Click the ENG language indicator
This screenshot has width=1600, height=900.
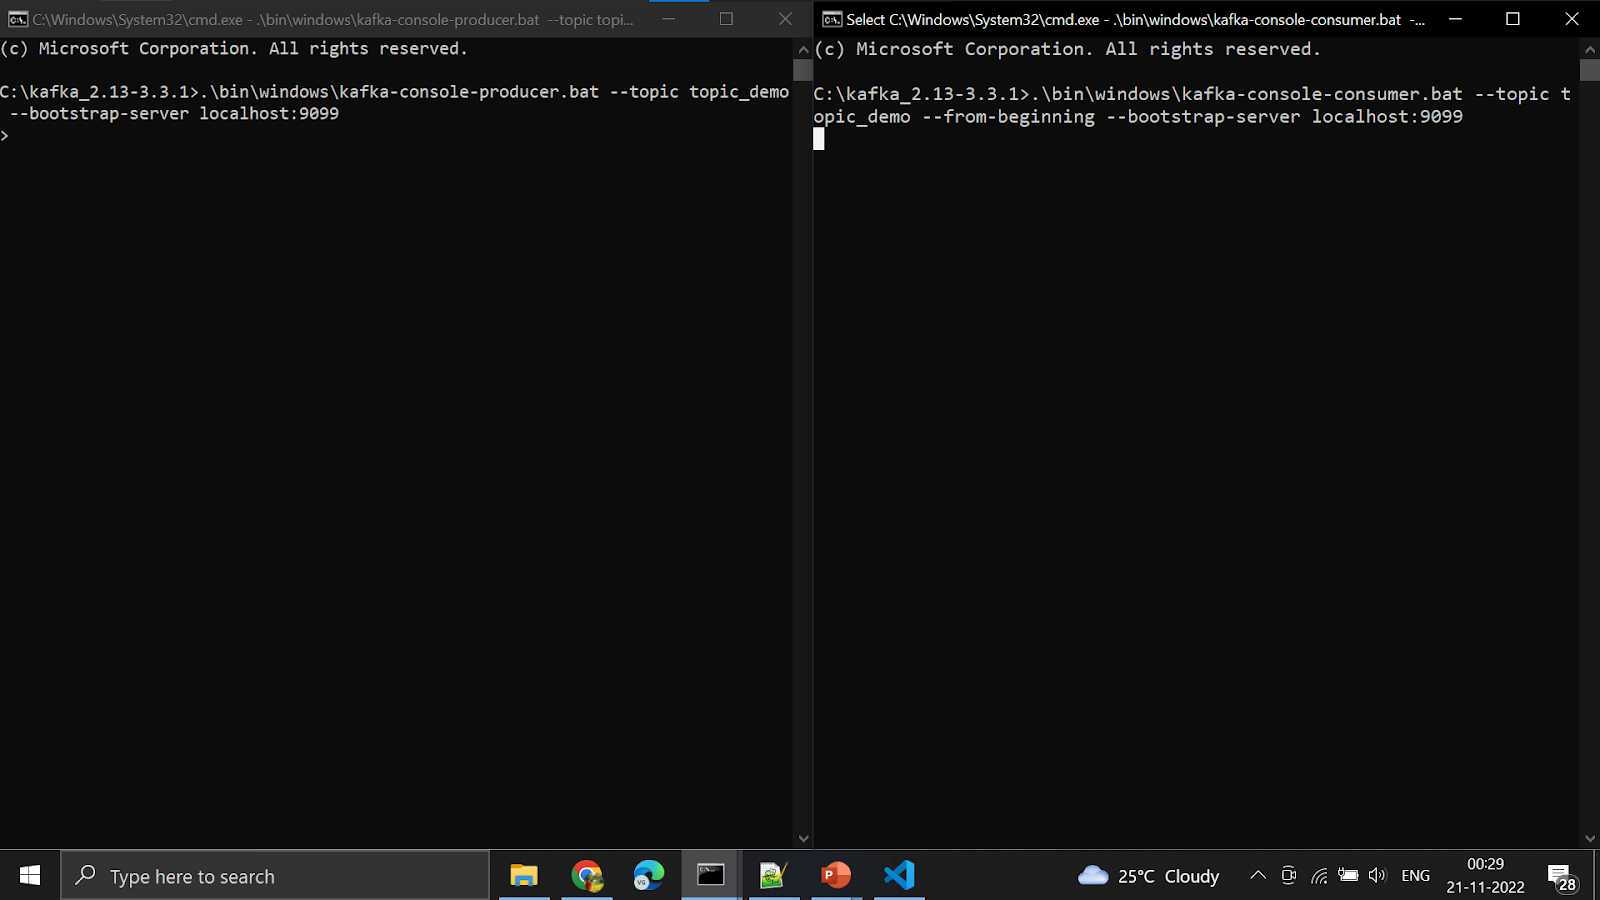click(1416, 876)
